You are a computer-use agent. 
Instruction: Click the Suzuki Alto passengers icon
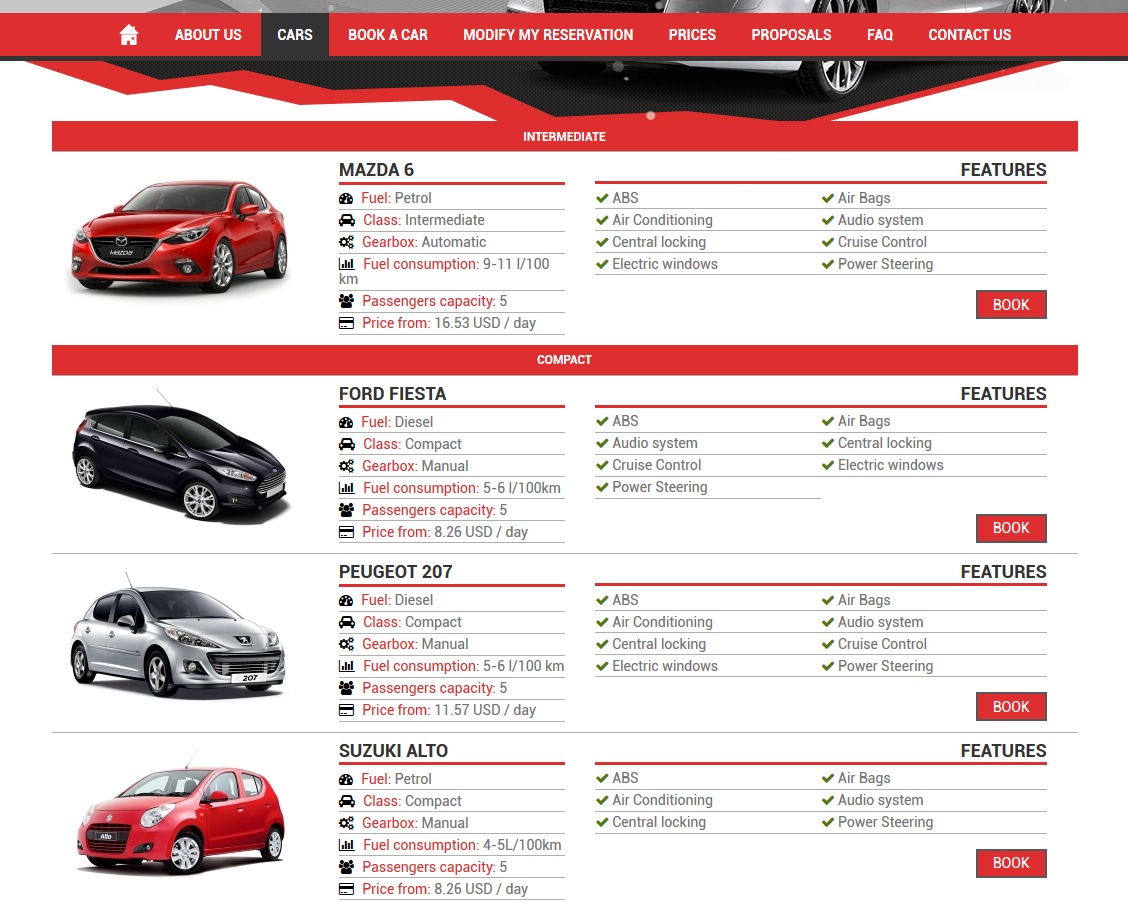point(346,867)
